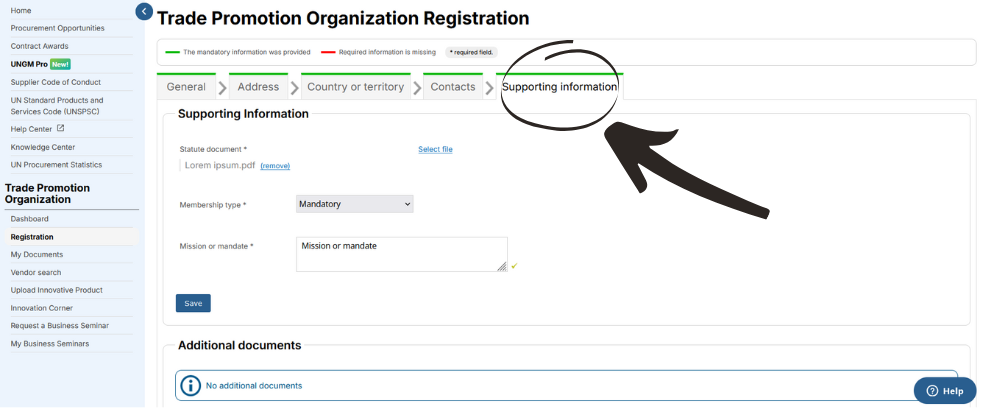Click the arrow between Contacts and Supporting information

pos(489,88)
